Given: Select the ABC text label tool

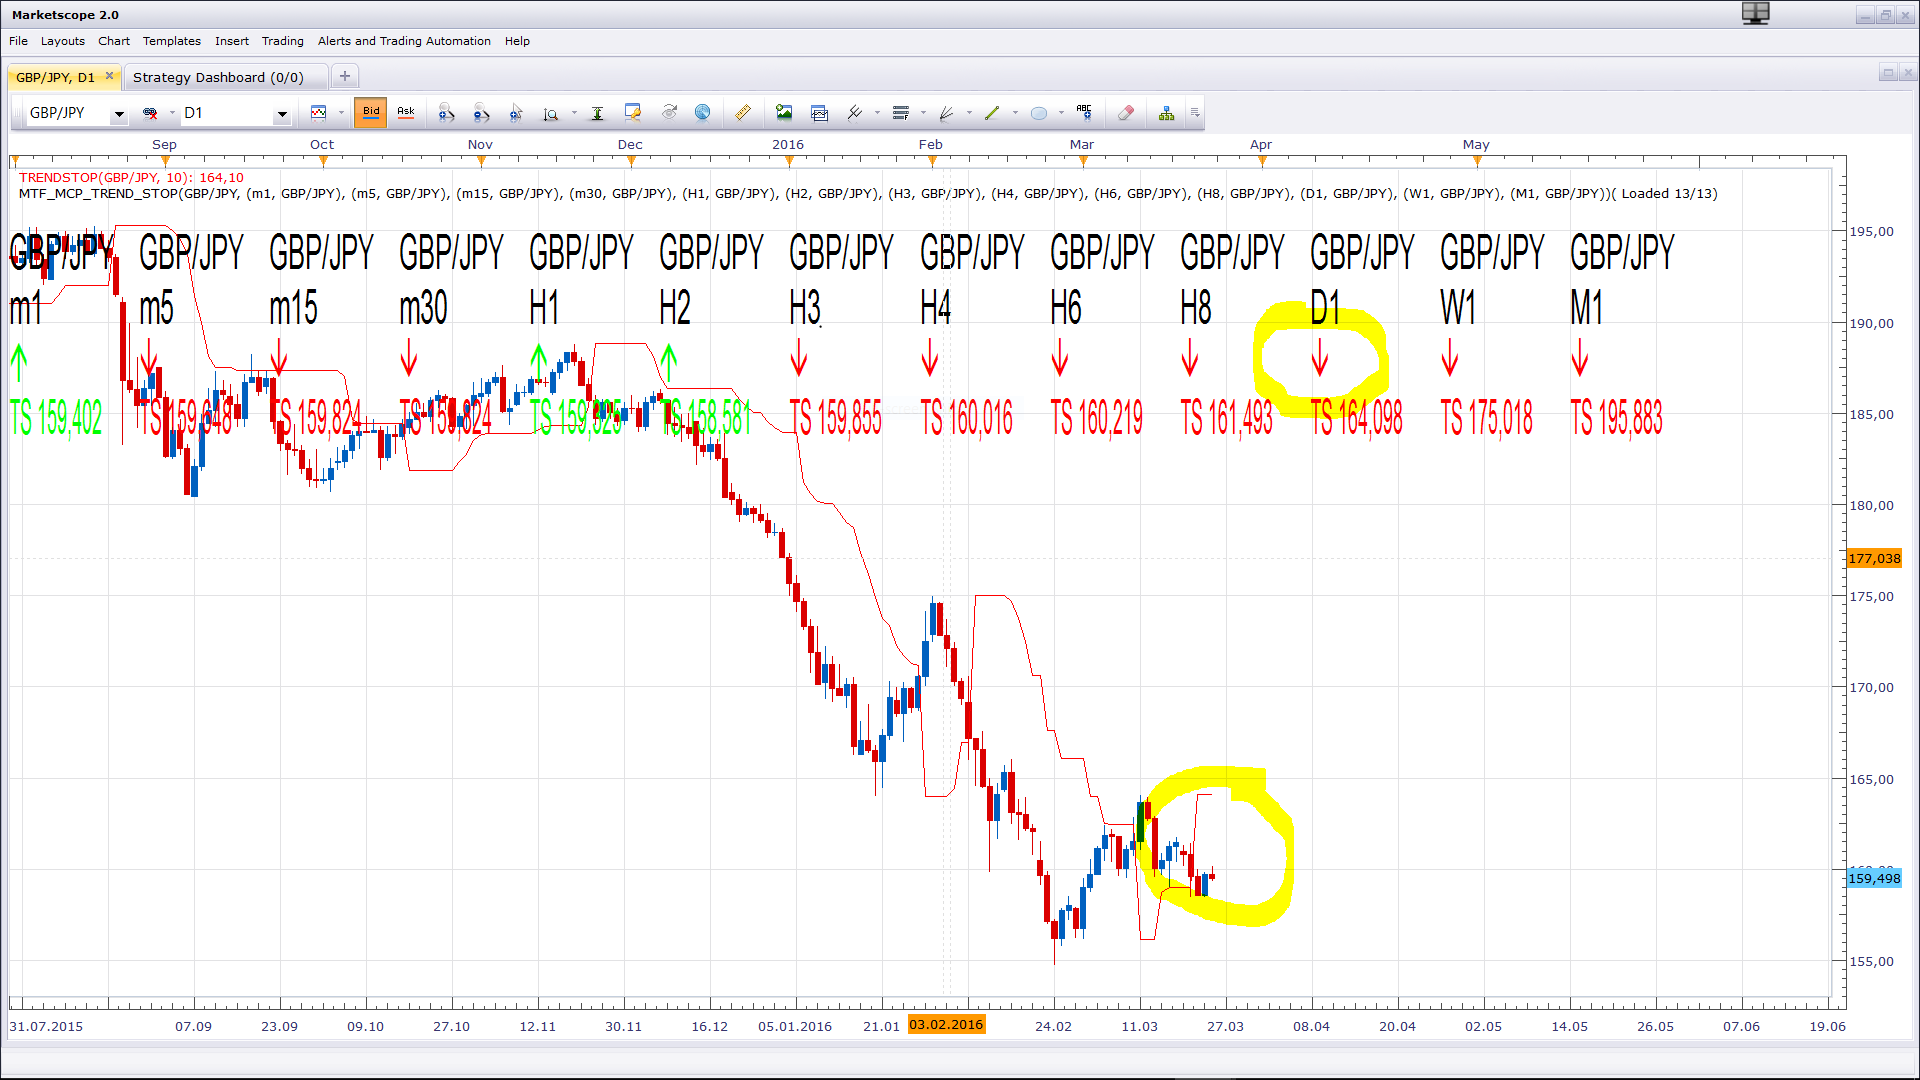Looking at the screenshot, I should (1084, 112).
